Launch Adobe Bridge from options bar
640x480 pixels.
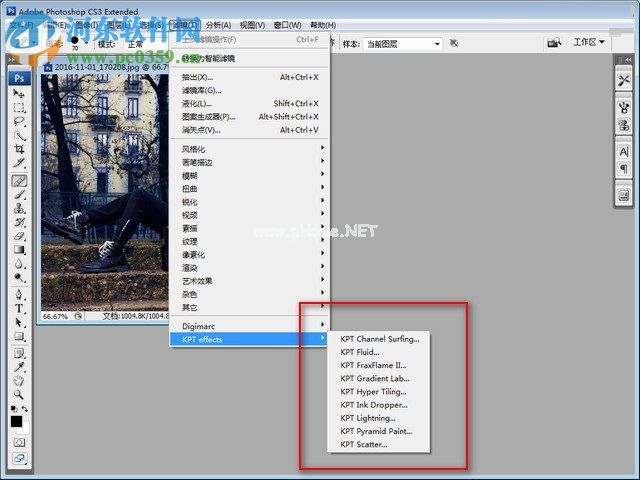554,42
